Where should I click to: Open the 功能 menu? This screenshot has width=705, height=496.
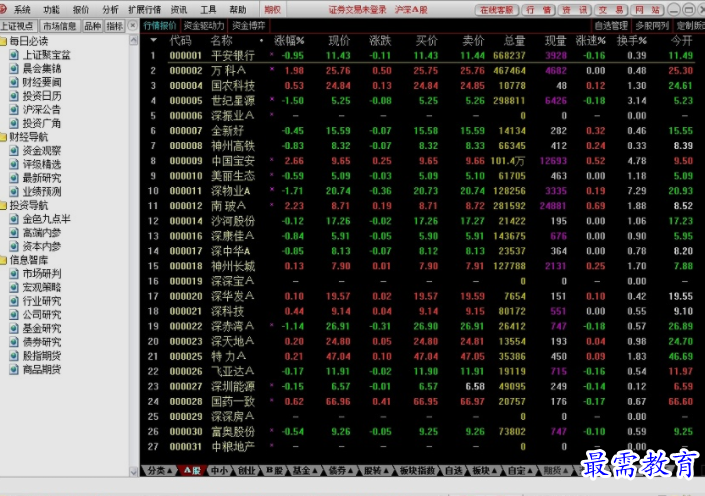point(52,9)
